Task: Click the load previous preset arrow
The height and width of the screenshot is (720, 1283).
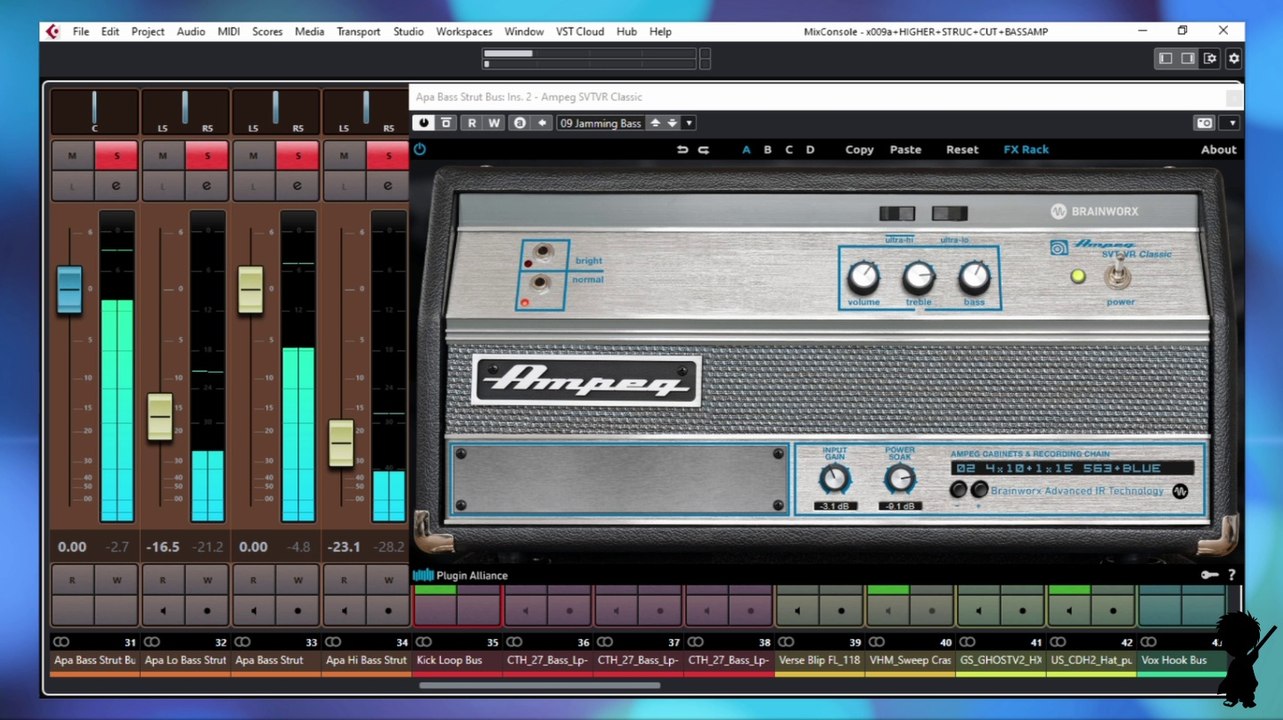Action: tap(656, 123)
